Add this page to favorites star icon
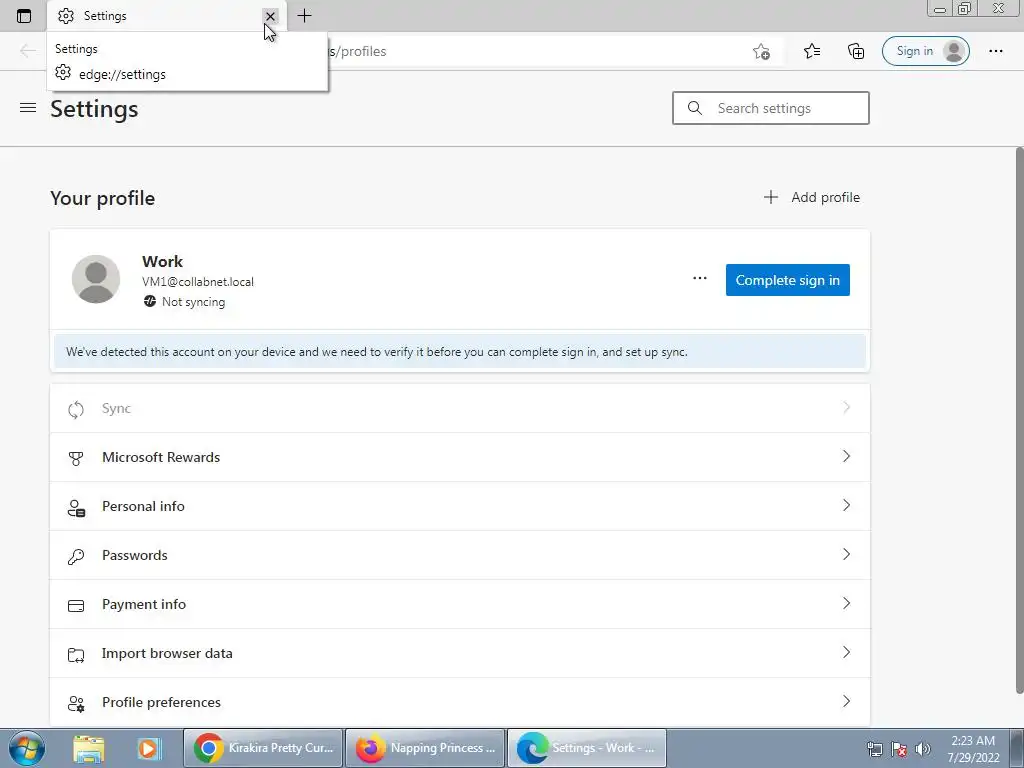Screen dimensions: 1024x768 pos(761,51)
